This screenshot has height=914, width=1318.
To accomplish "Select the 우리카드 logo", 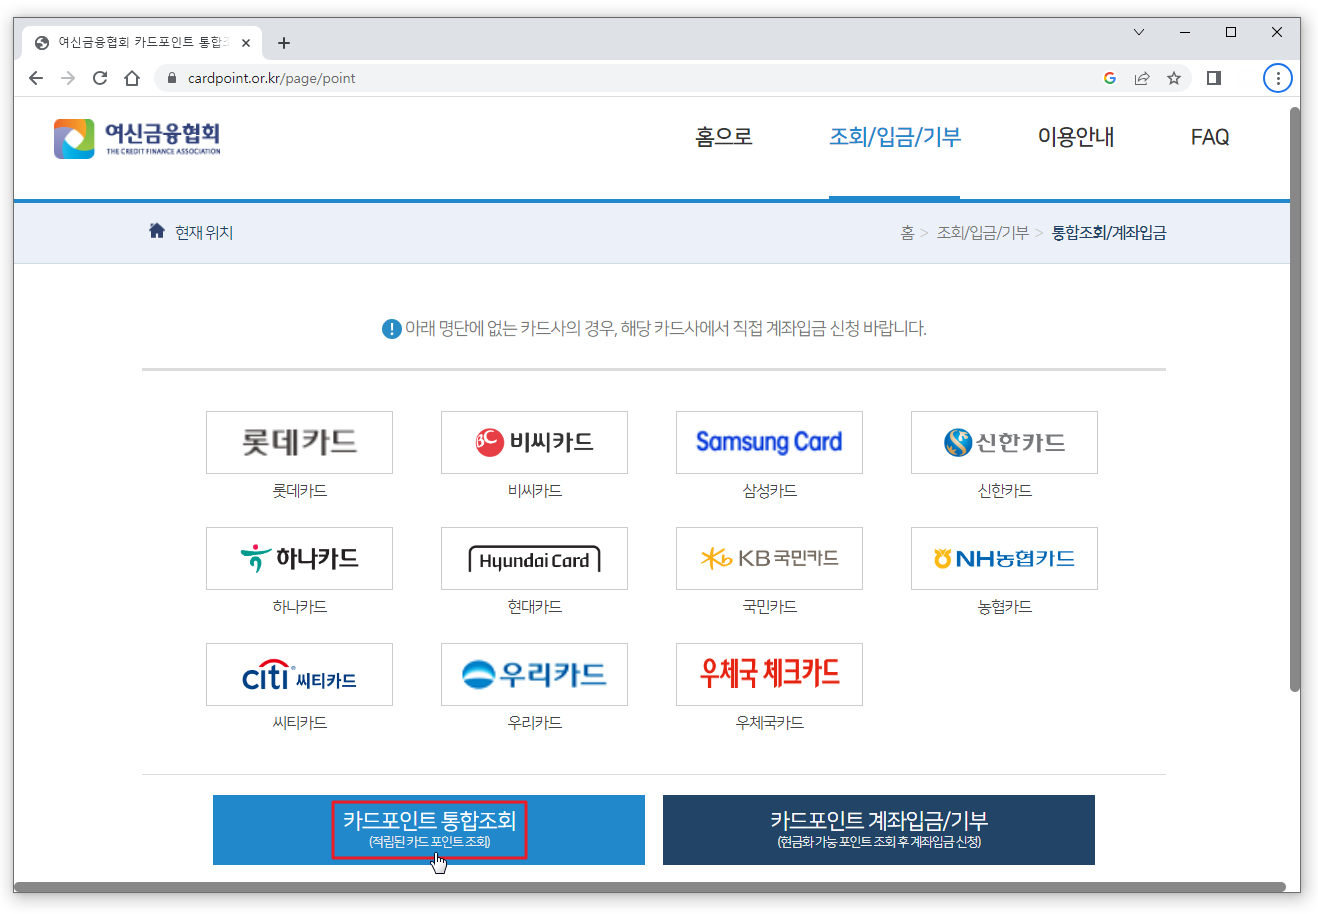I will [x=534, y=674].
